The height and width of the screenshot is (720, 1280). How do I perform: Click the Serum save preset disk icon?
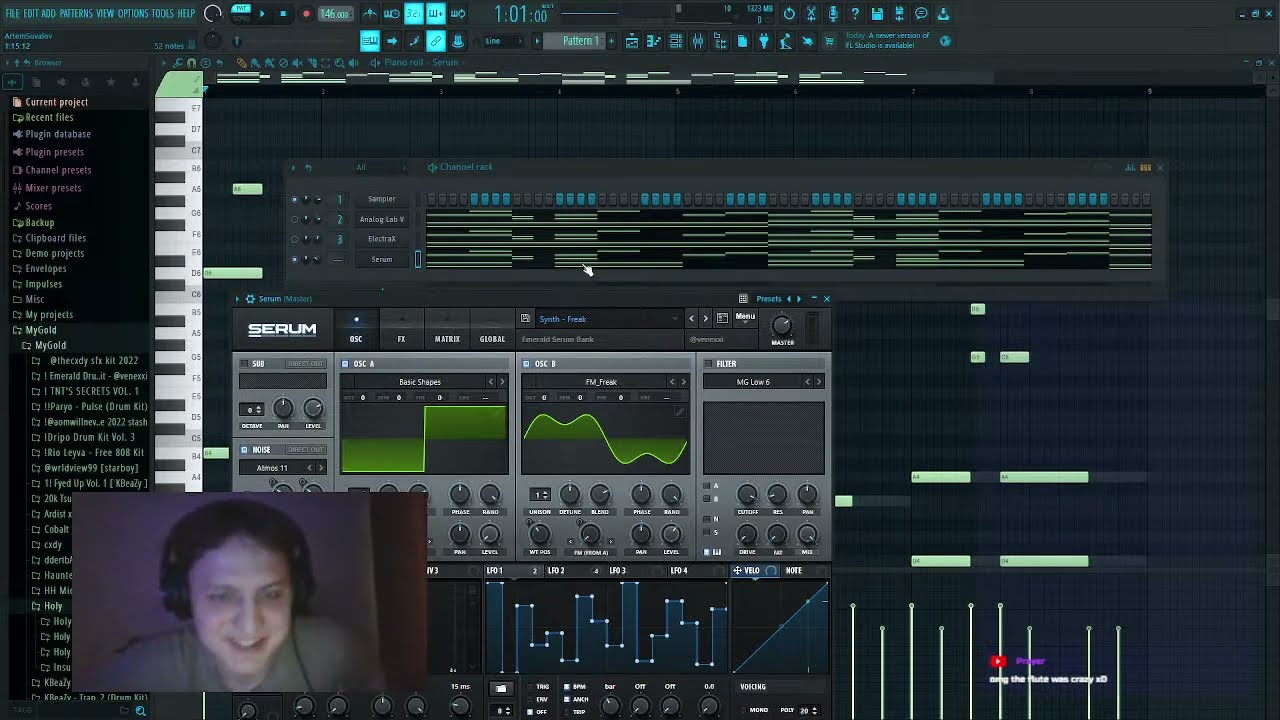click(525, 319)
